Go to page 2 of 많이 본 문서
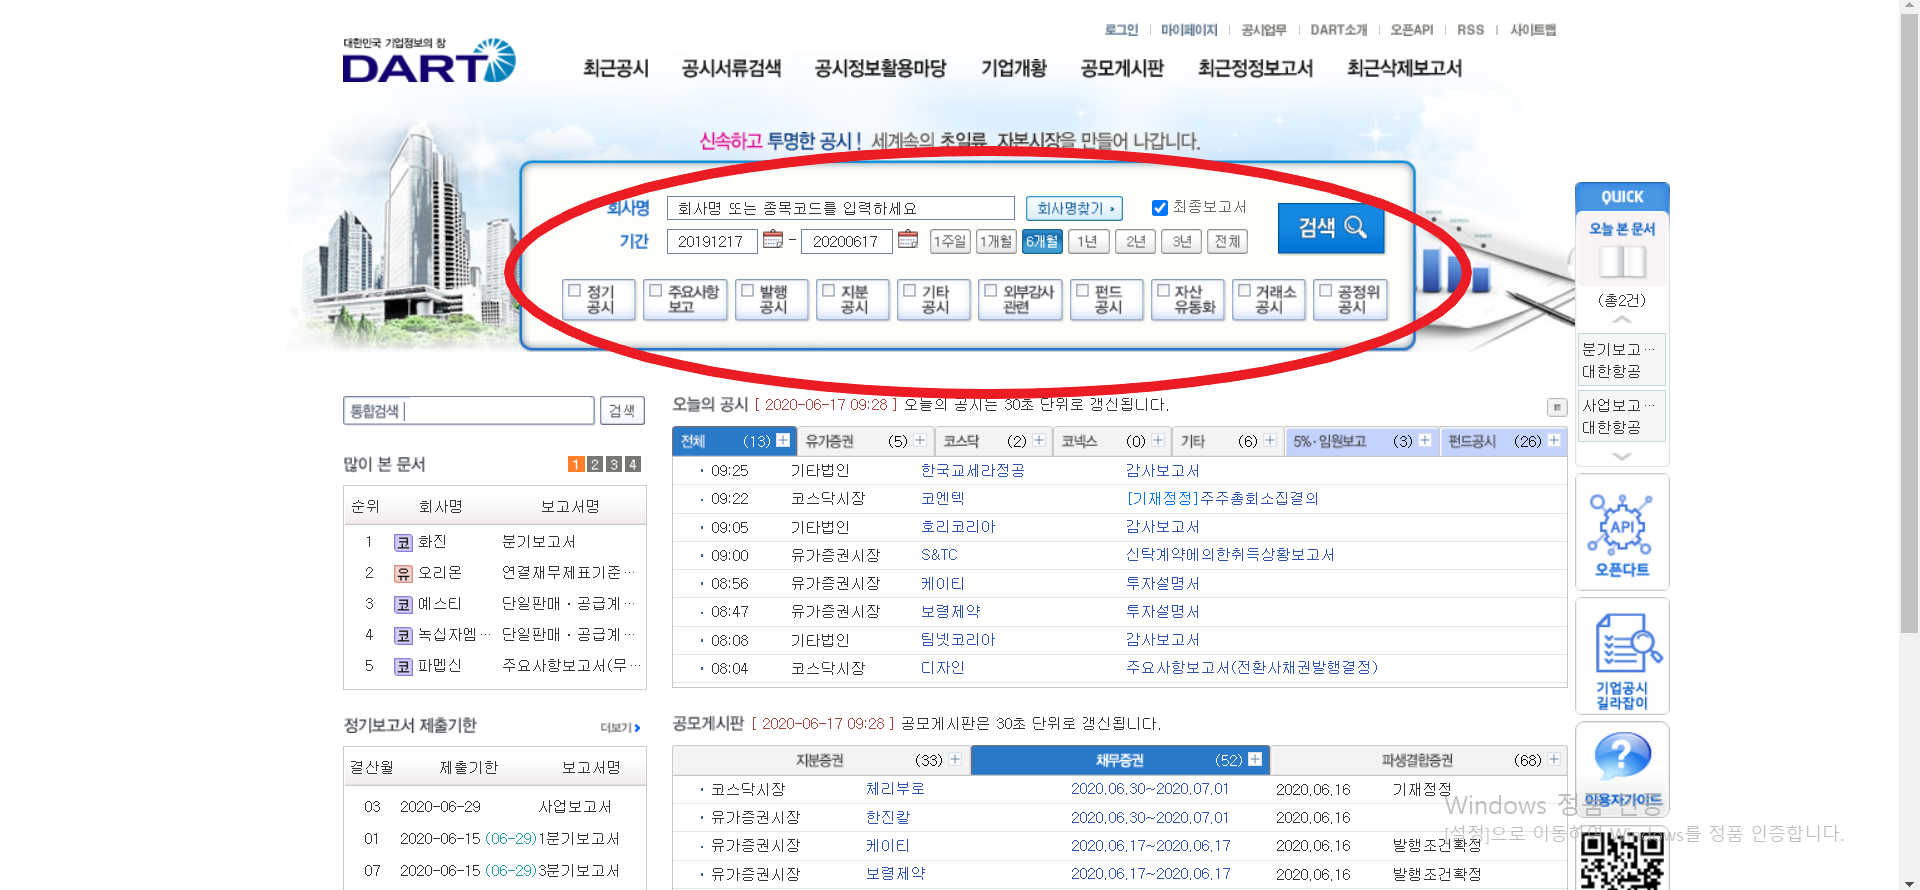The height and width of the screenshot is (890, 1920). [595, 464]
